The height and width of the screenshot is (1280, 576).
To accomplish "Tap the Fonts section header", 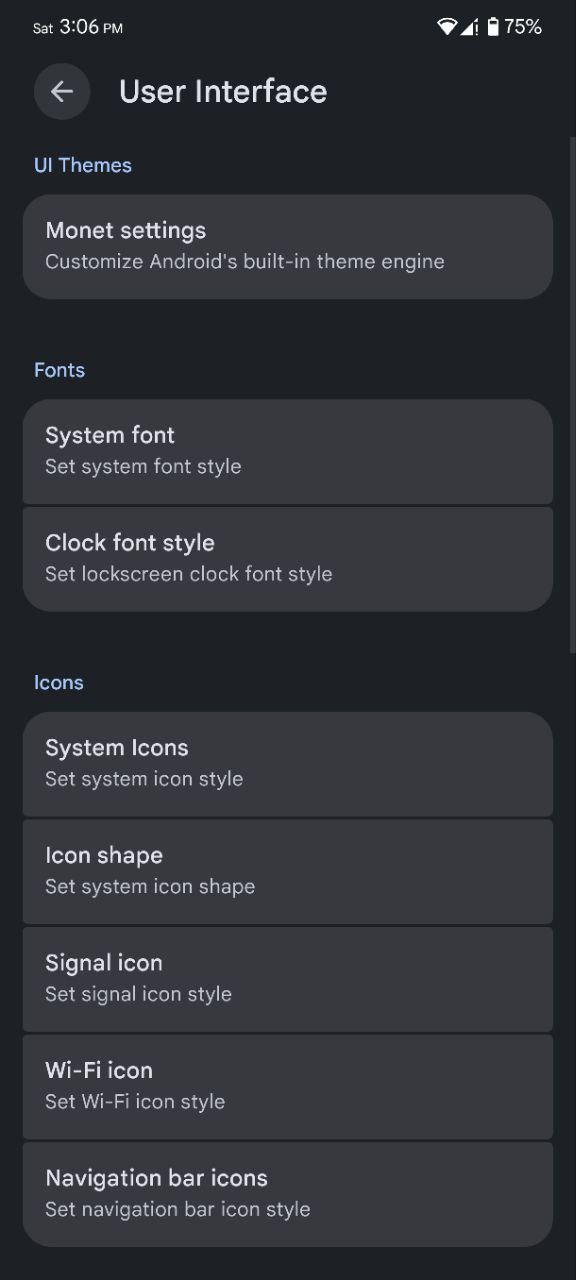I will click(x=59, y=370).
